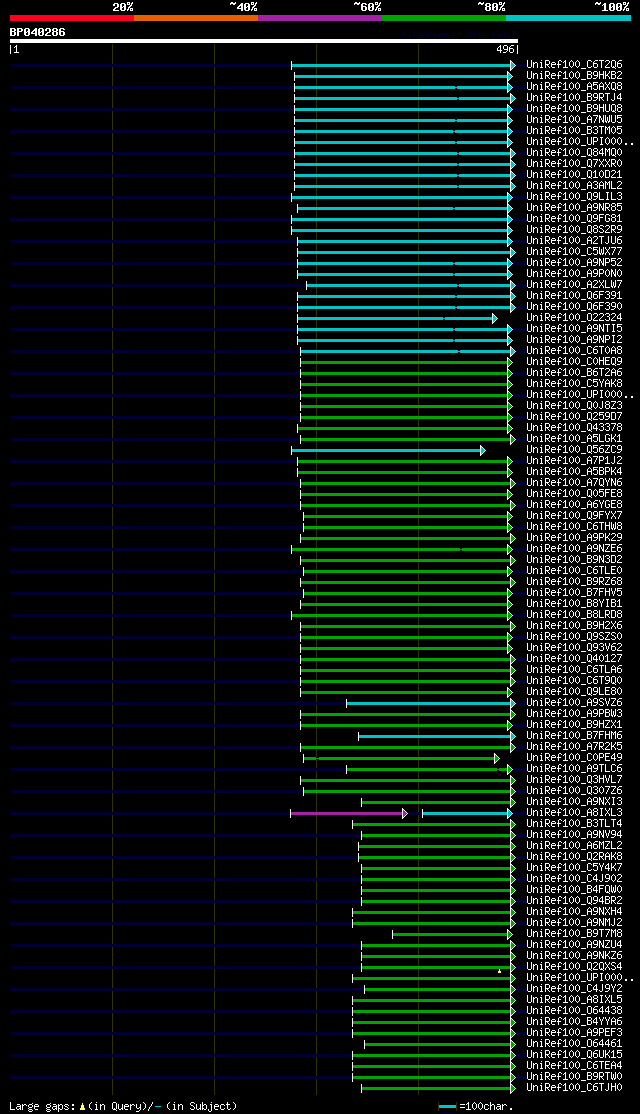Click the cyan ~100% identity legend segment
Image resolution: width=640 pixels, height=1114 pixels.
point(568,18)
